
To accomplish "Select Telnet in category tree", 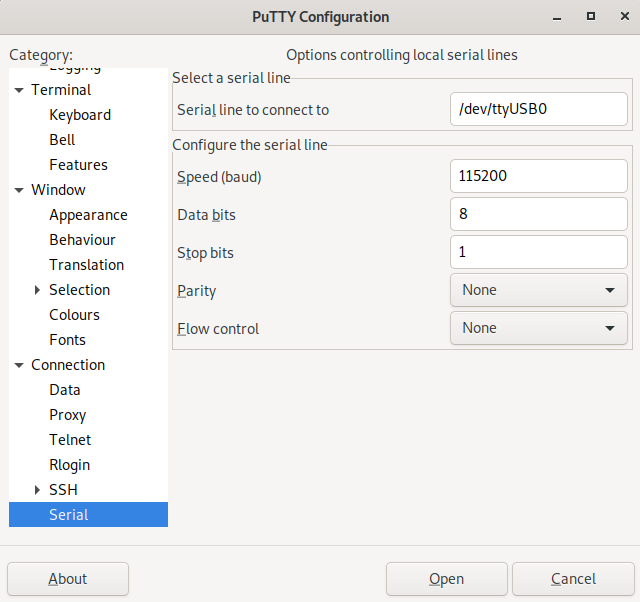I will [x=70, y=440].
